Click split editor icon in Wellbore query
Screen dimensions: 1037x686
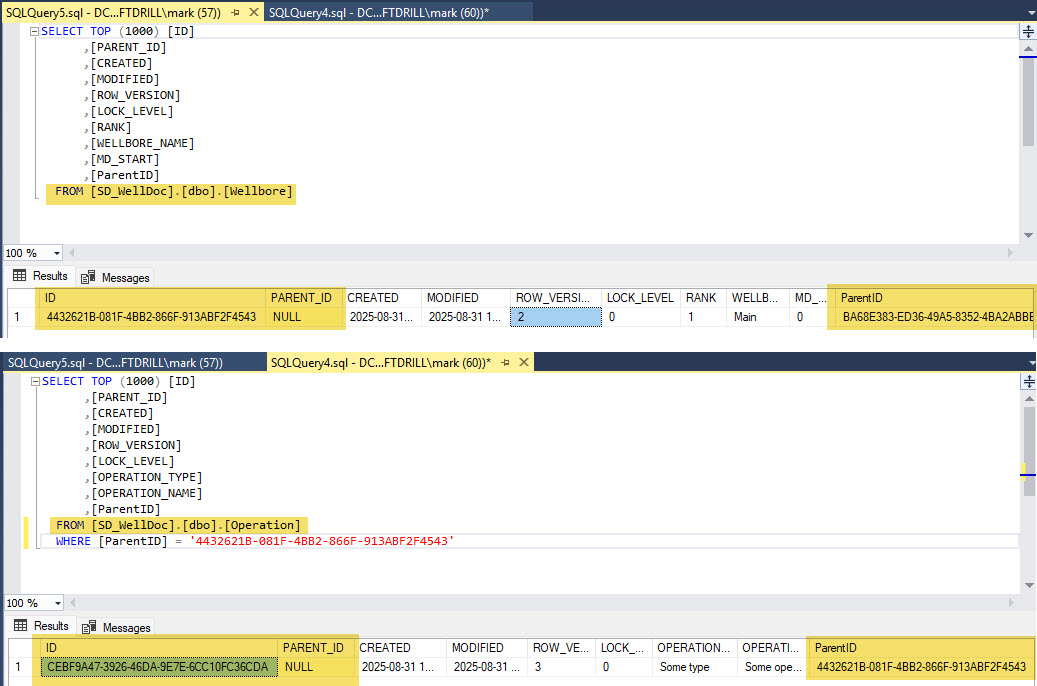click(1028, 31)
